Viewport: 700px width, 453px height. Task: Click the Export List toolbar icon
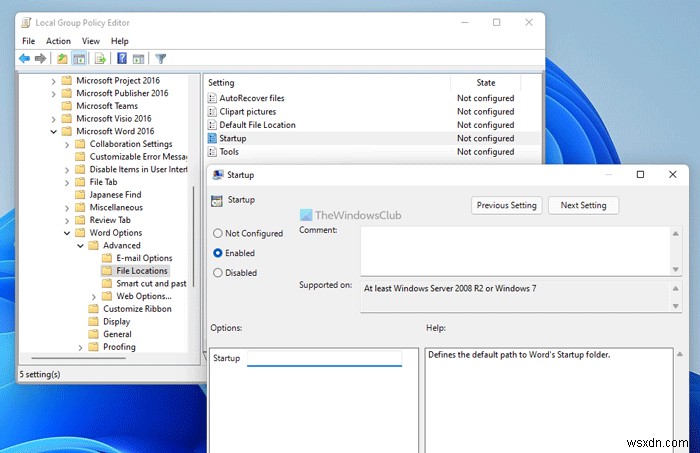point(101,59)
